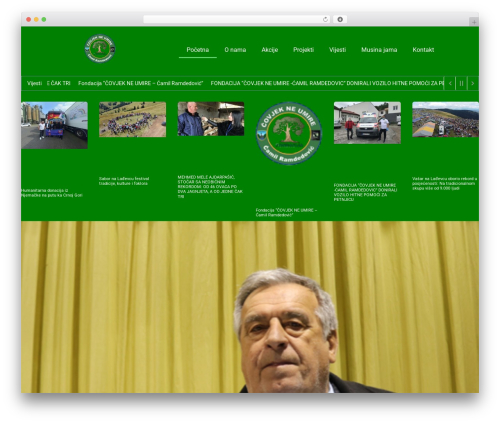Open the Akcije menu item
500x423 pixels.
(269, 50)
